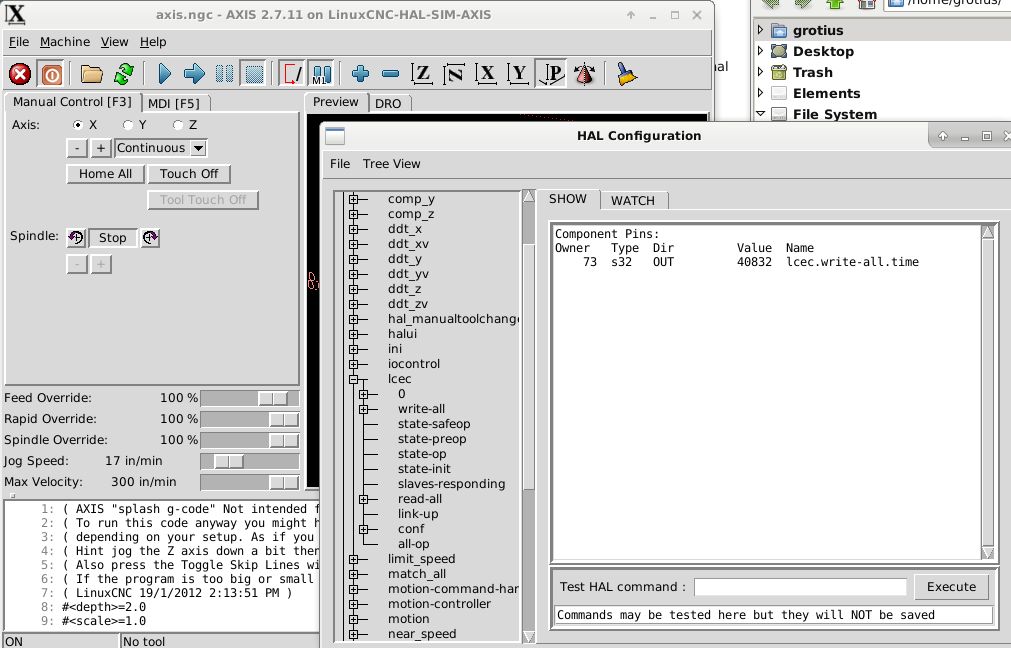
Task: Click the Home All button
Action: pyautogui.click(x=106, y=174)
